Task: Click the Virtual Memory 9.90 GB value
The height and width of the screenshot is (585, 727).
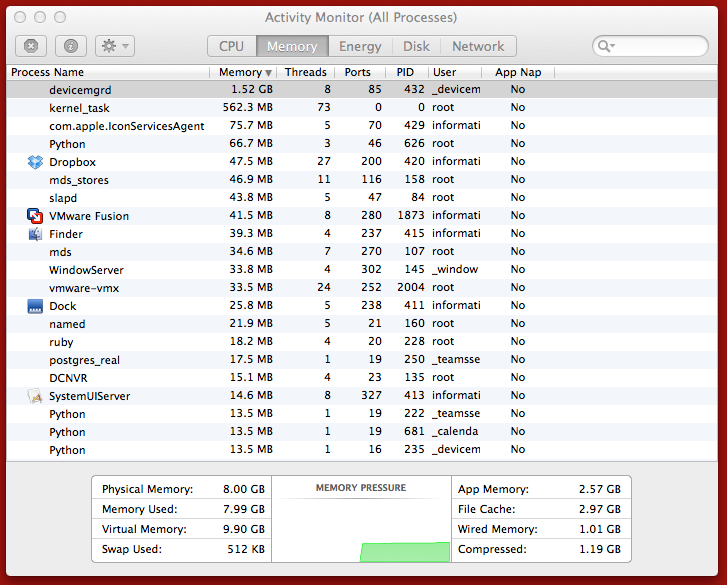Action: (x=244, y=529)
